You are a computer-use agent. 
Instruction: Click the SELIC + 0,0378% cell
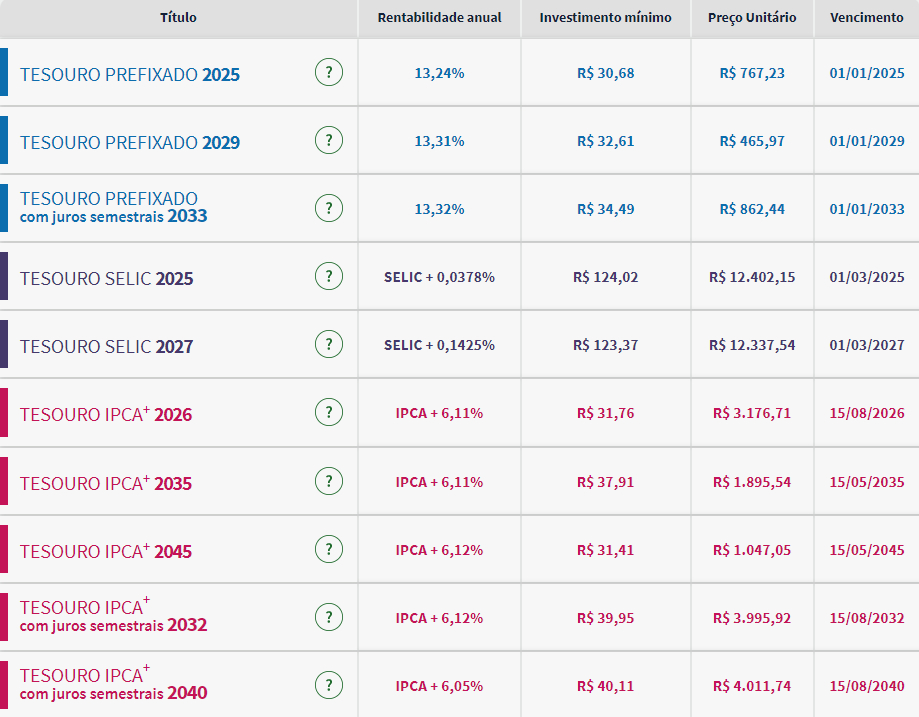pyautogui.click(x=440, y=277)
